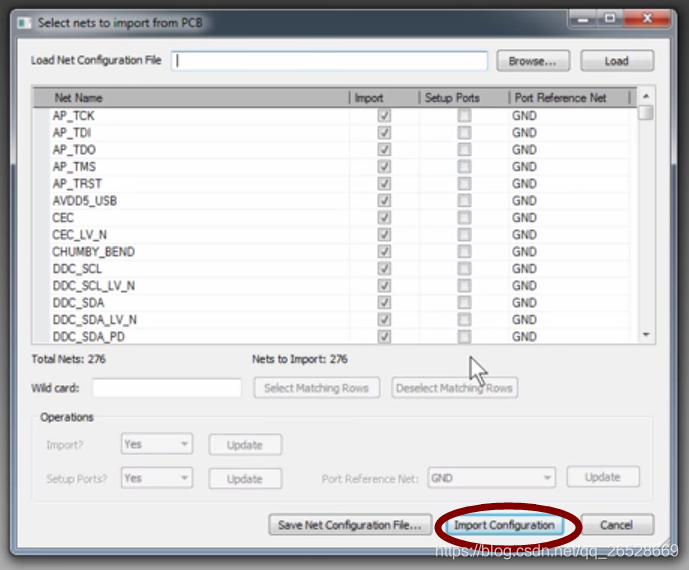Click scrollbar down arrow in net list
Screen dimensions: 689x570
(x=646, y=336)
